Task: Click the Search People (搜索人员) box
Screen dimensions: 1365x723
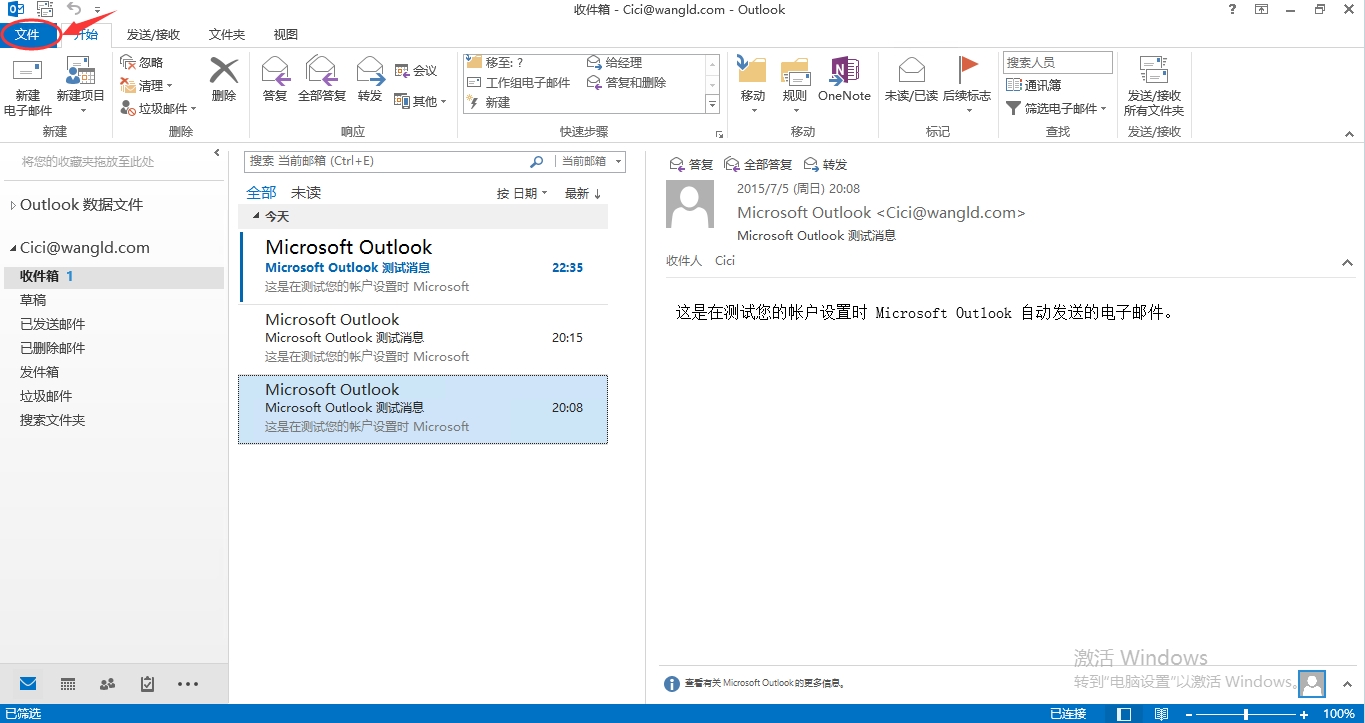Action: coord(1058,62)
